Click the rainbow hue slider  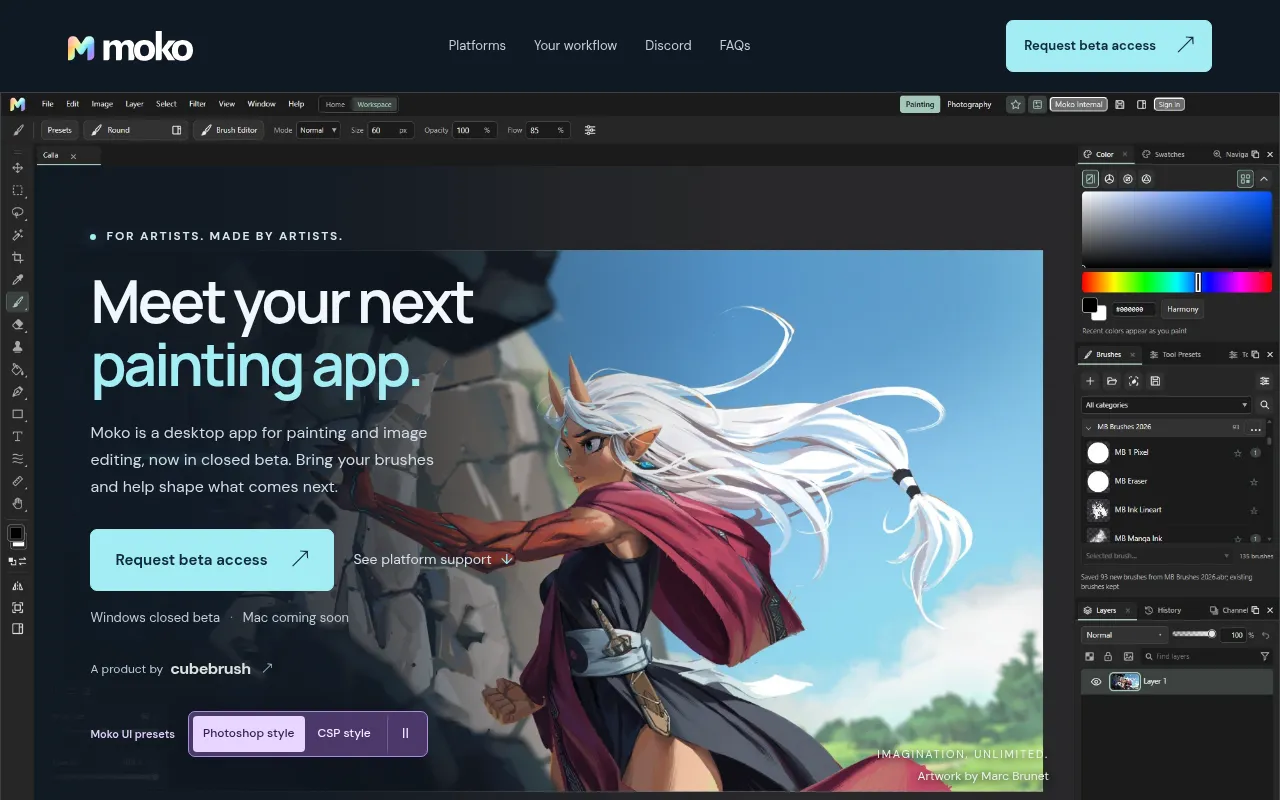pyautogui.click(x=1177, y=282)
